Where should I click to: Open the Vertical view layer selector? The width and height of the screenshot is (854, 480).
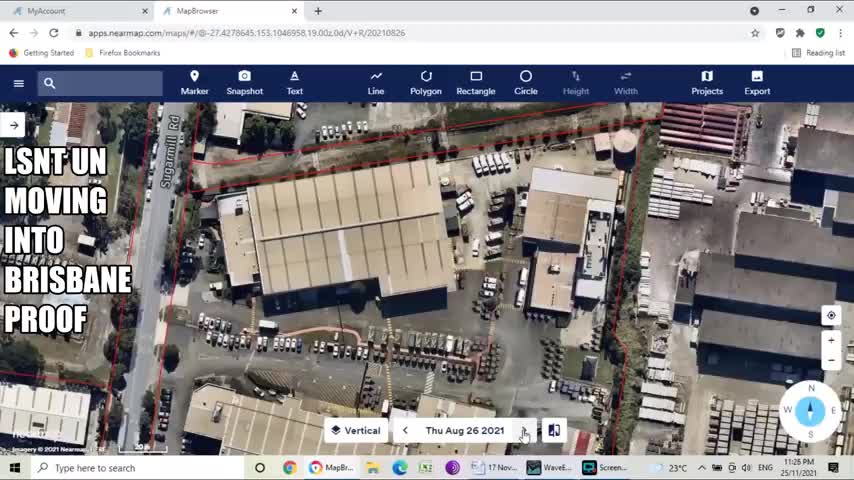coord(356,430)
